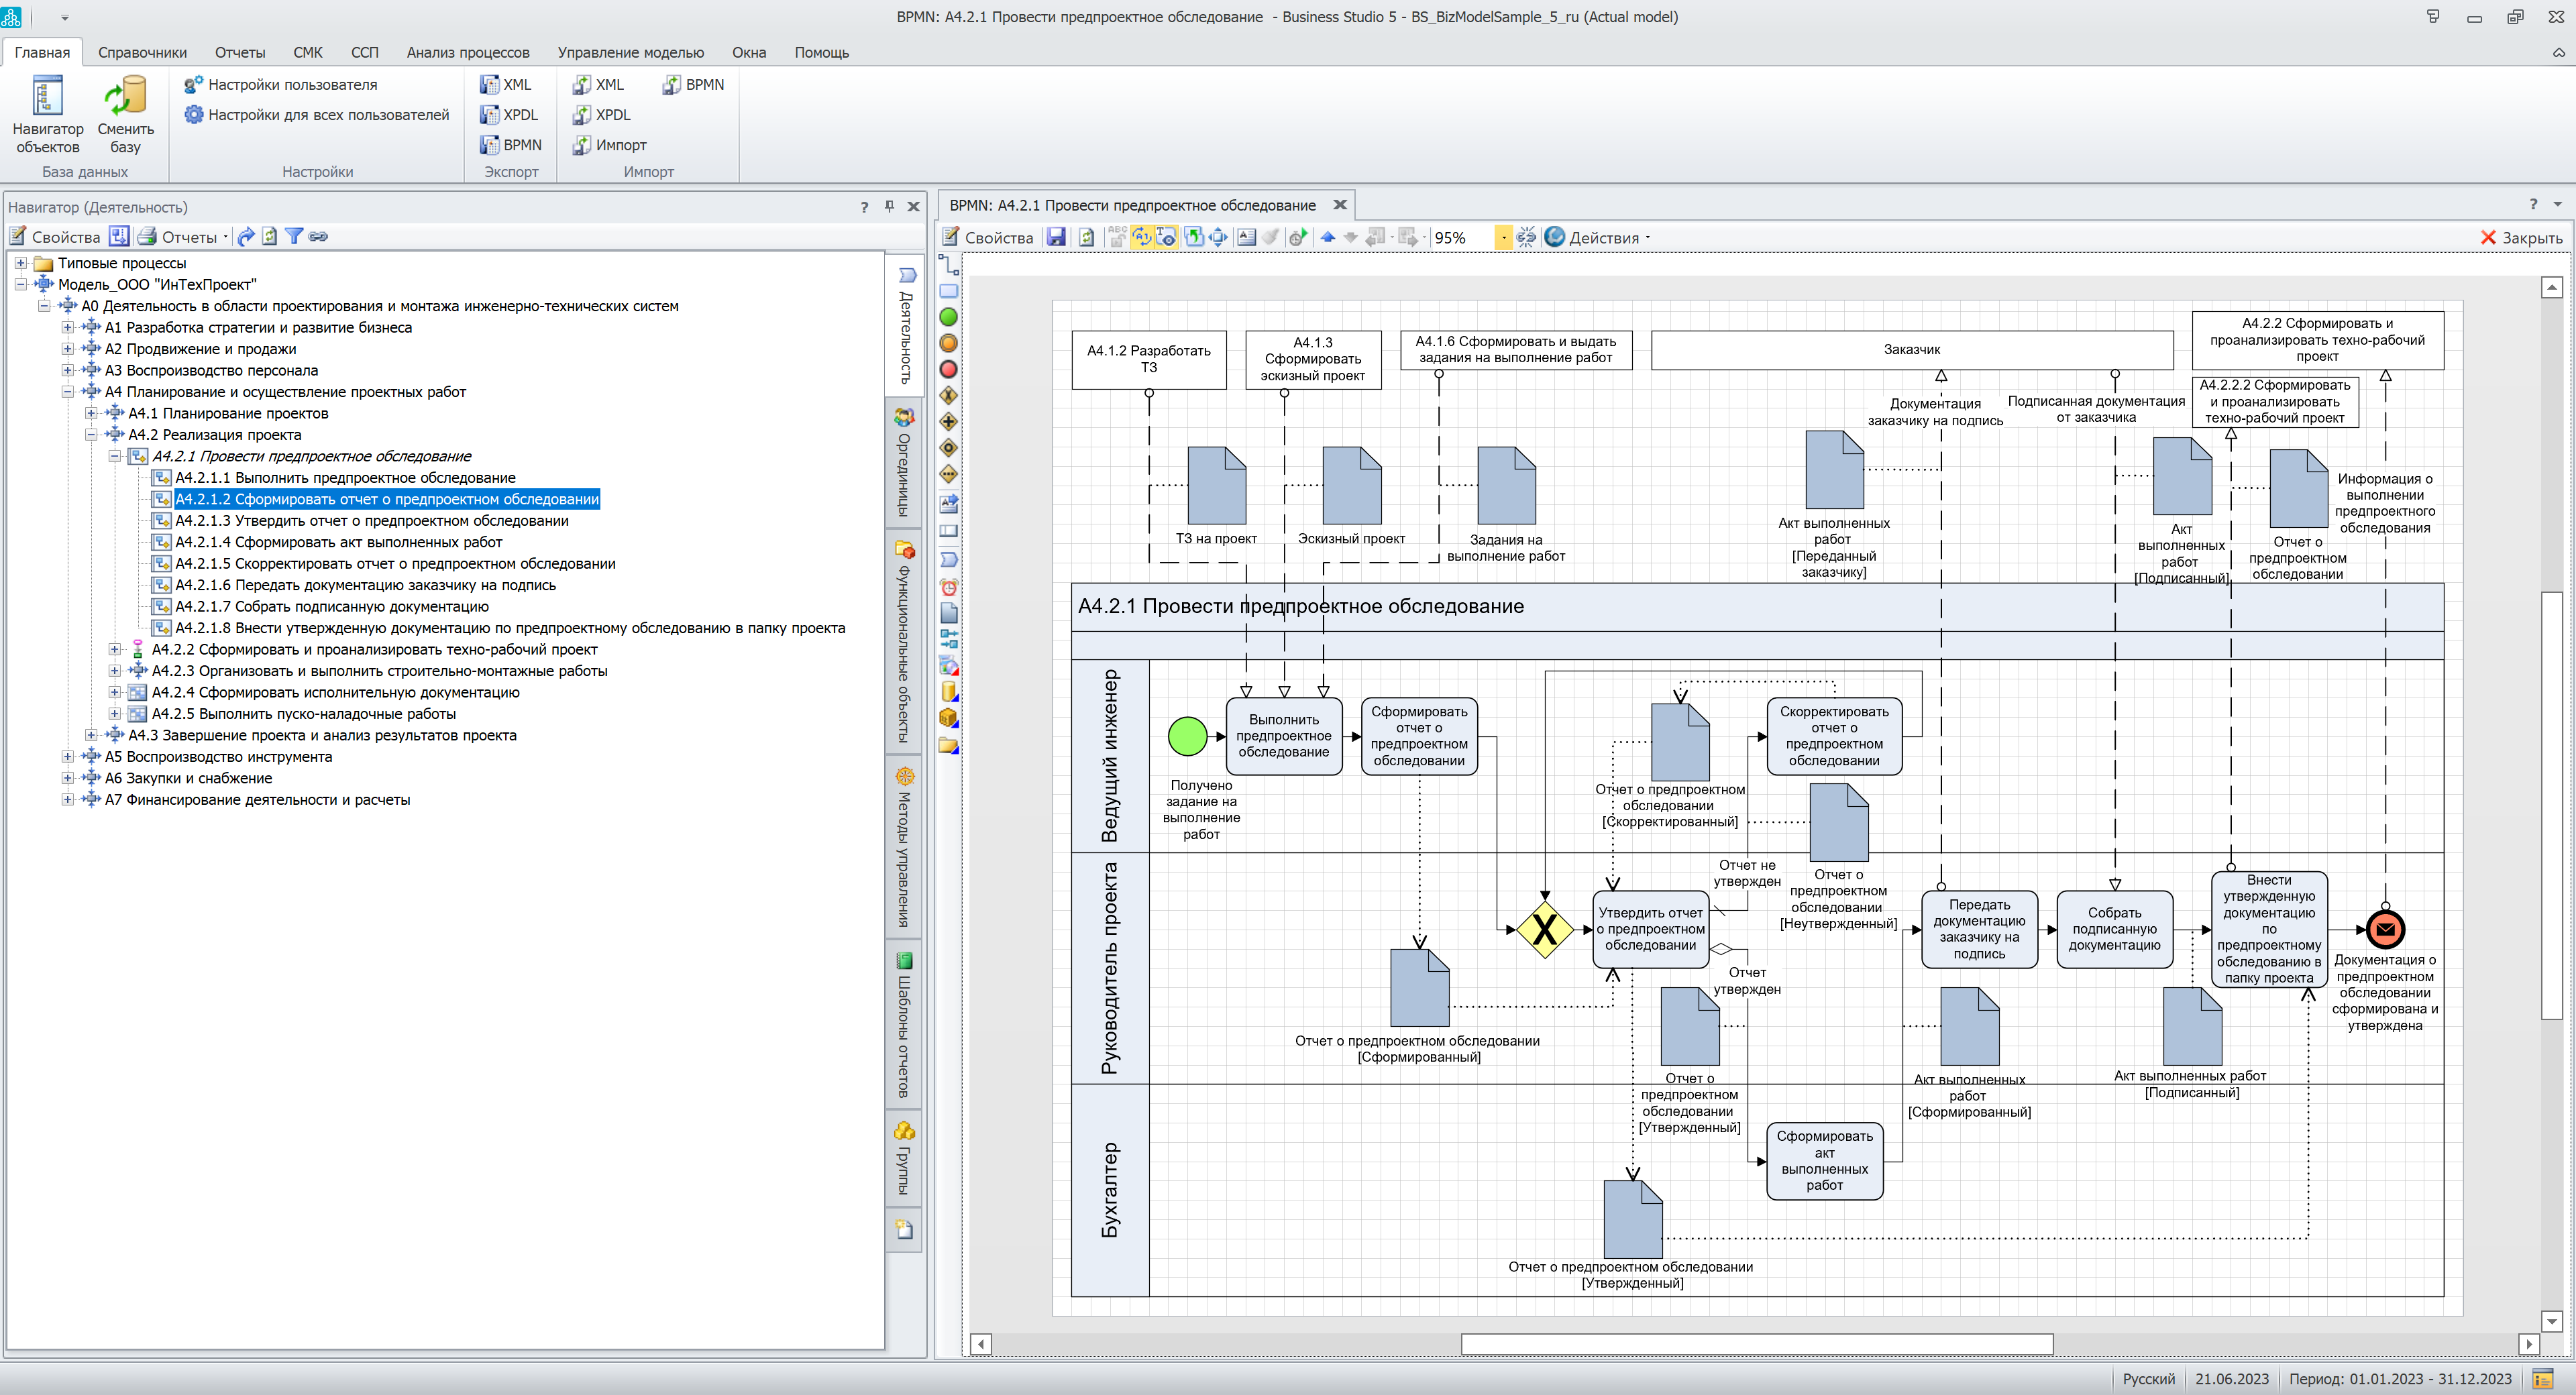Open the Отчеты dropdown in navigator
This screenshot has width=2576, height=1395.
pos(183,237)
